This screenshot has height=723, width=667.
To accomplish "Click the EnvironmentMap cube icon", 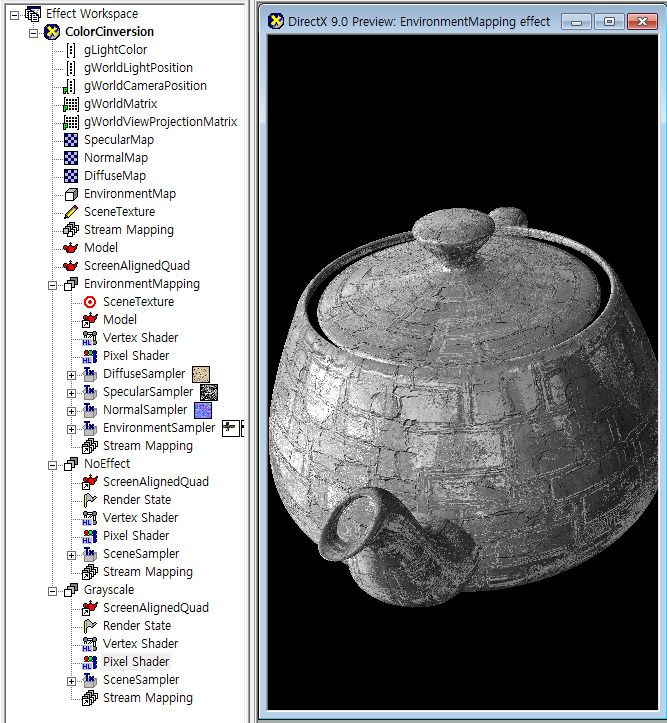I will pos(71,194).
